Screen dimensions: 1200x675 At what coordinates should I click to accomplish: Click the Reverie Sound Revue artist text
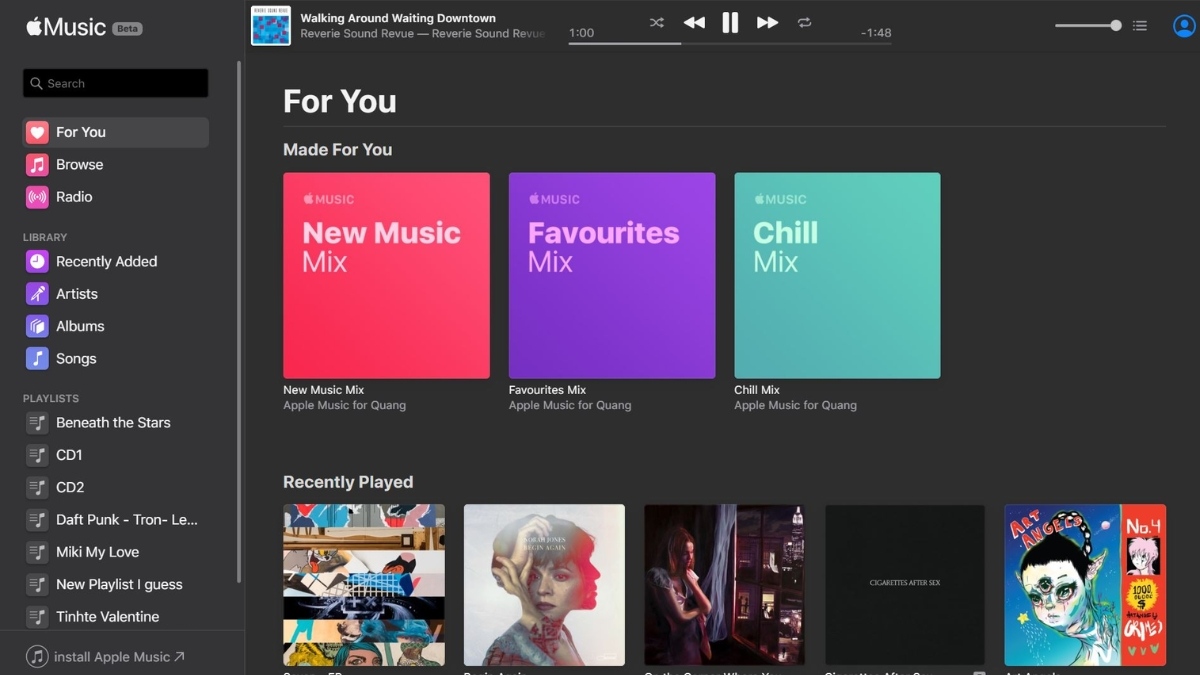pyautogui.click(x=423, y=34)
